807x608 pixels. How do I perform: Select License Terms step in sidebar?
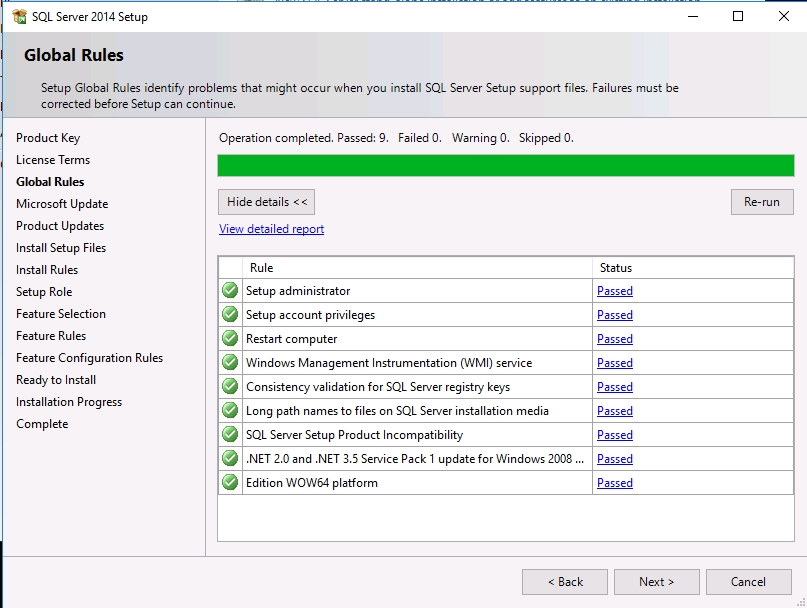[x=53, y=160]
